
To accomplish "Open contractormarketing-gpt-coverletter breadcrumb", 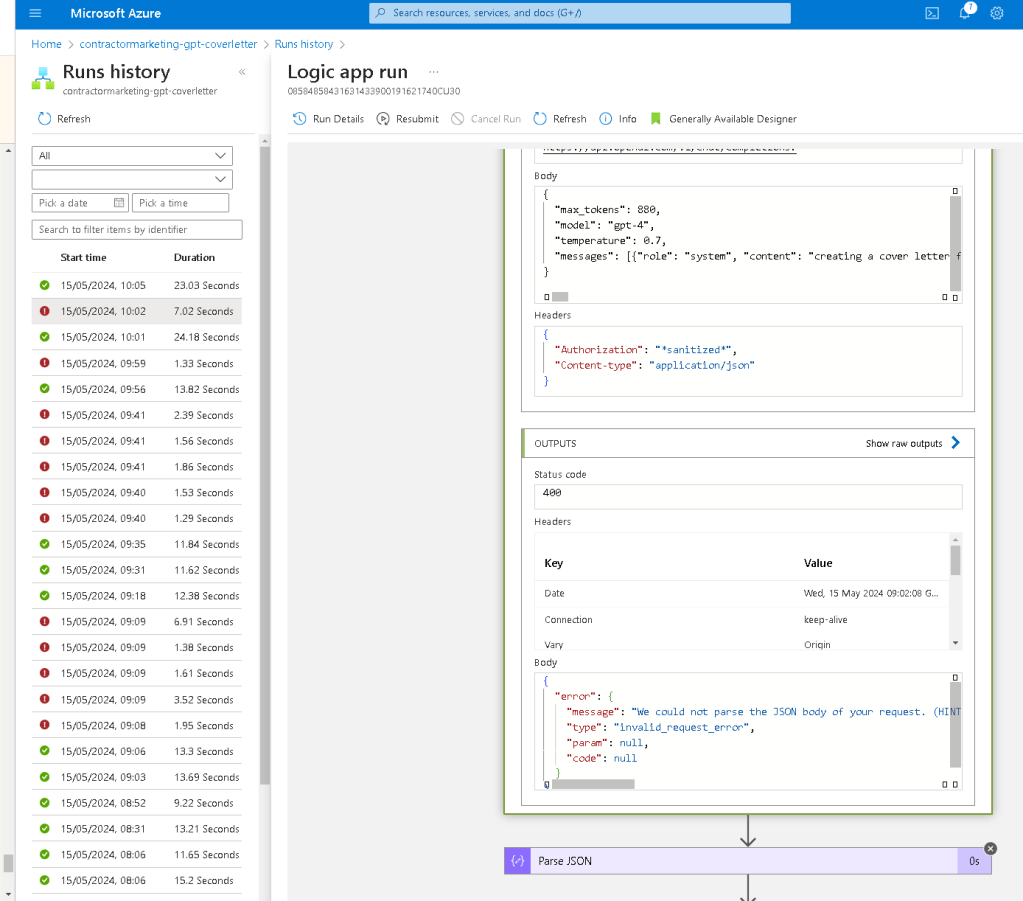I will point(168,44).
